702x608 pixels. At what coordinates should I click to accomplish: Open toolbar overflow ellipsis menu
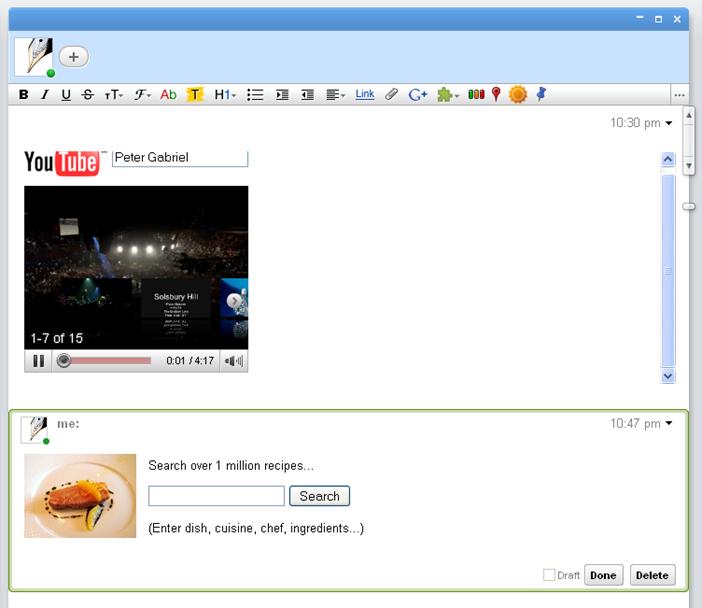(679, 95)
